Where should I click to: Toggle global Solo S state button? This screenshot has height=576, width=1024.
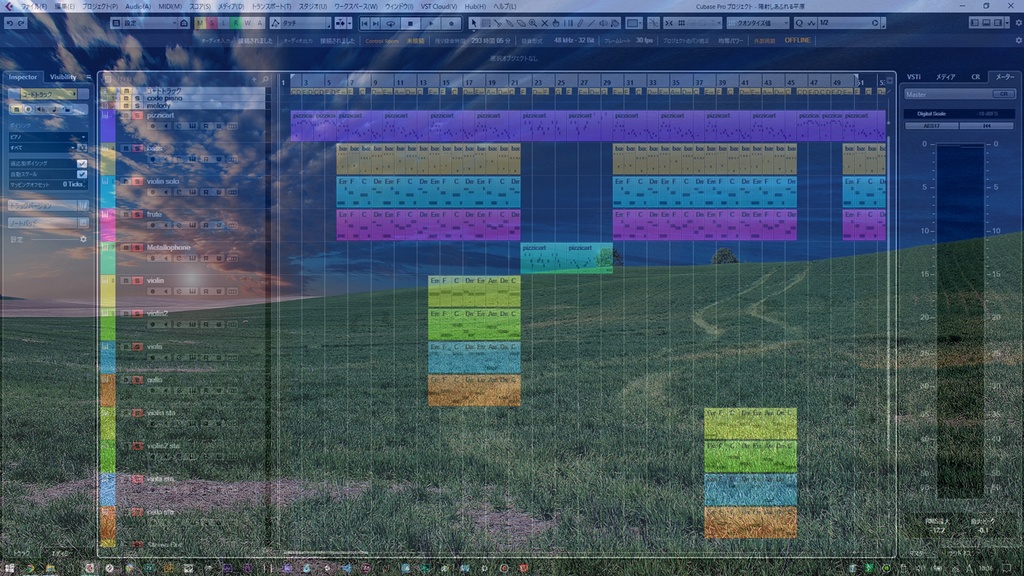(212, 23)
